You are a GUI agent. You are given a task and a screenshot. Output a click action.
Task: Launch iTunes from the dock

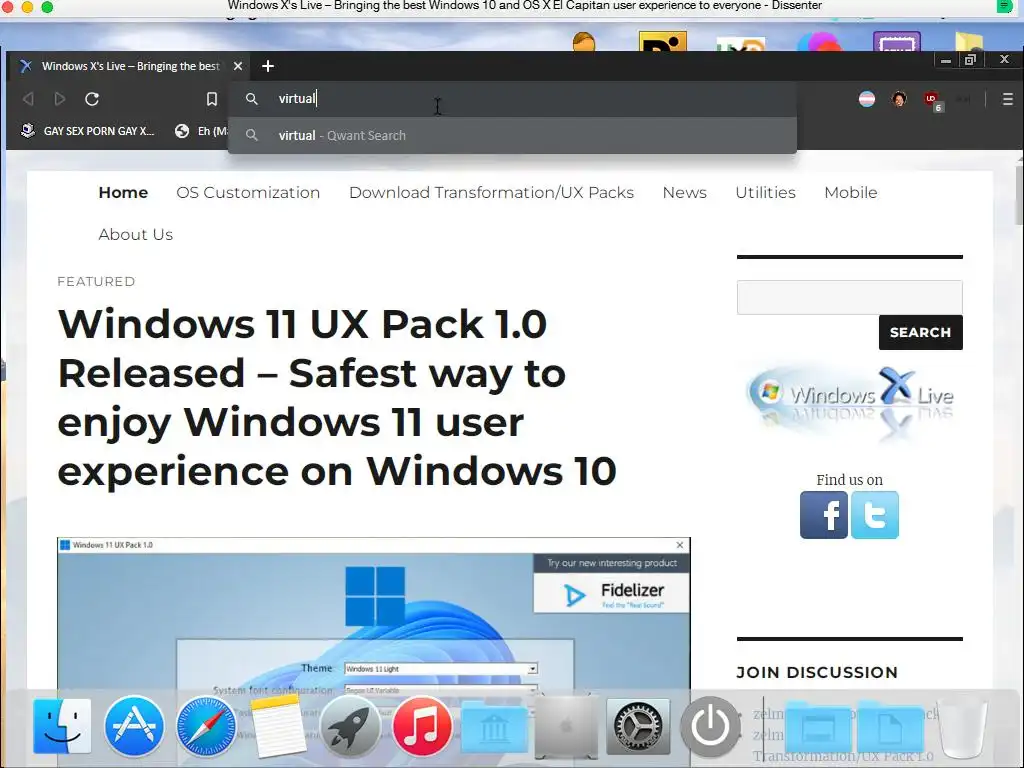(422, 726)
